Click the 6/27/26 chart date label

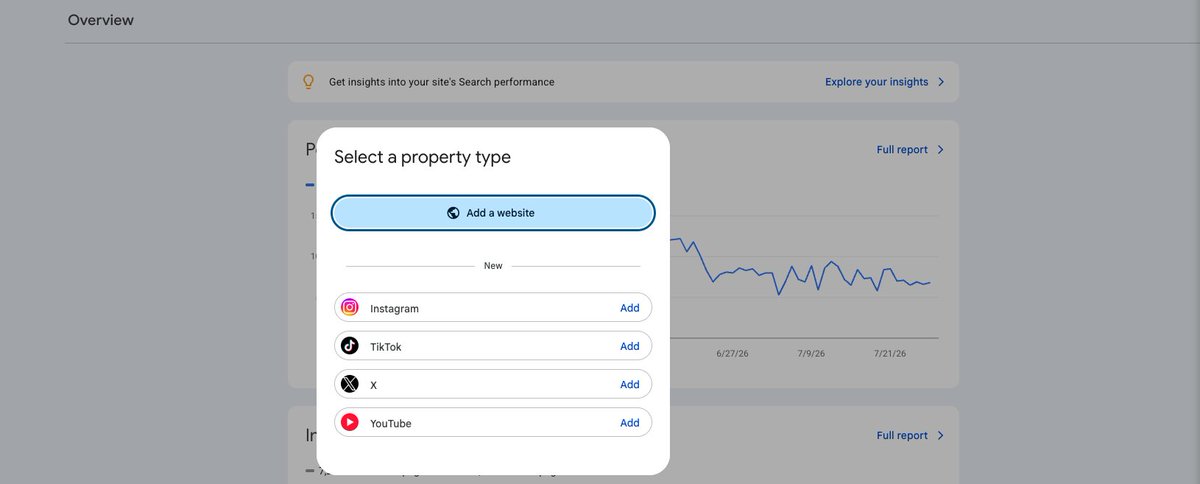tap(732, 353)
